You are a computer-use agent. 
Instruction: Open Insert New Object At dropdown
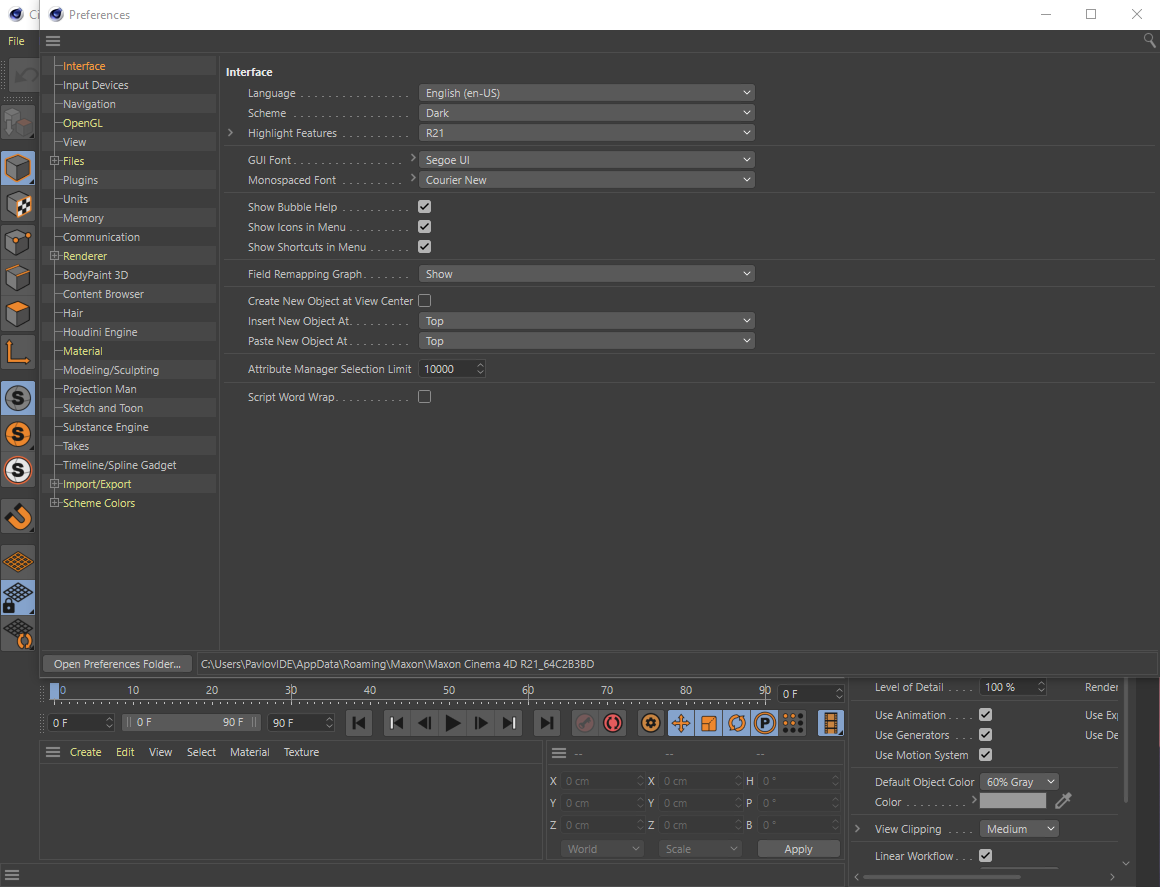click(x=587, y=320)
